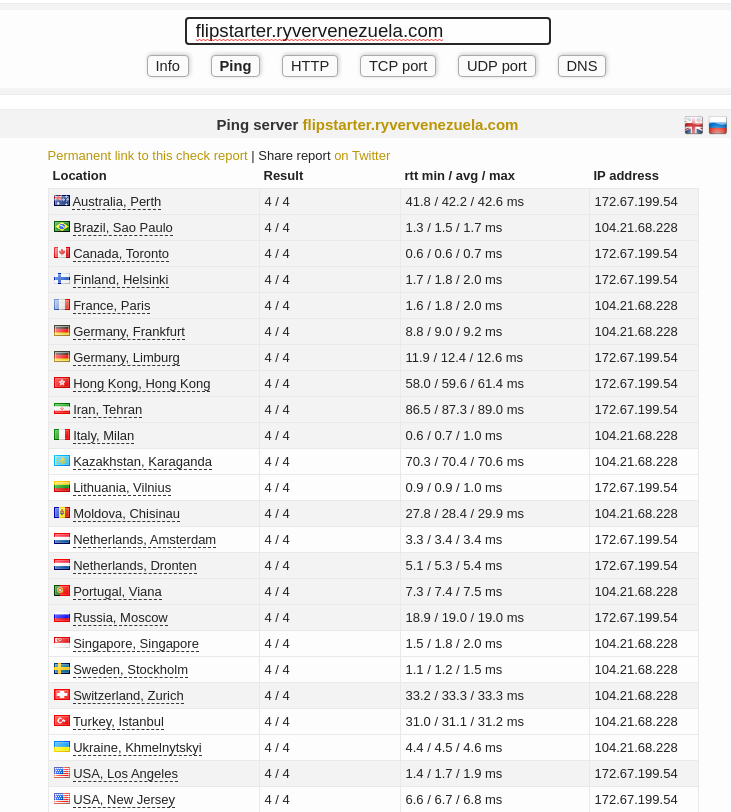Click the Kazakhstan flag icon
This screenshot has height=812, width=731.
62,460
